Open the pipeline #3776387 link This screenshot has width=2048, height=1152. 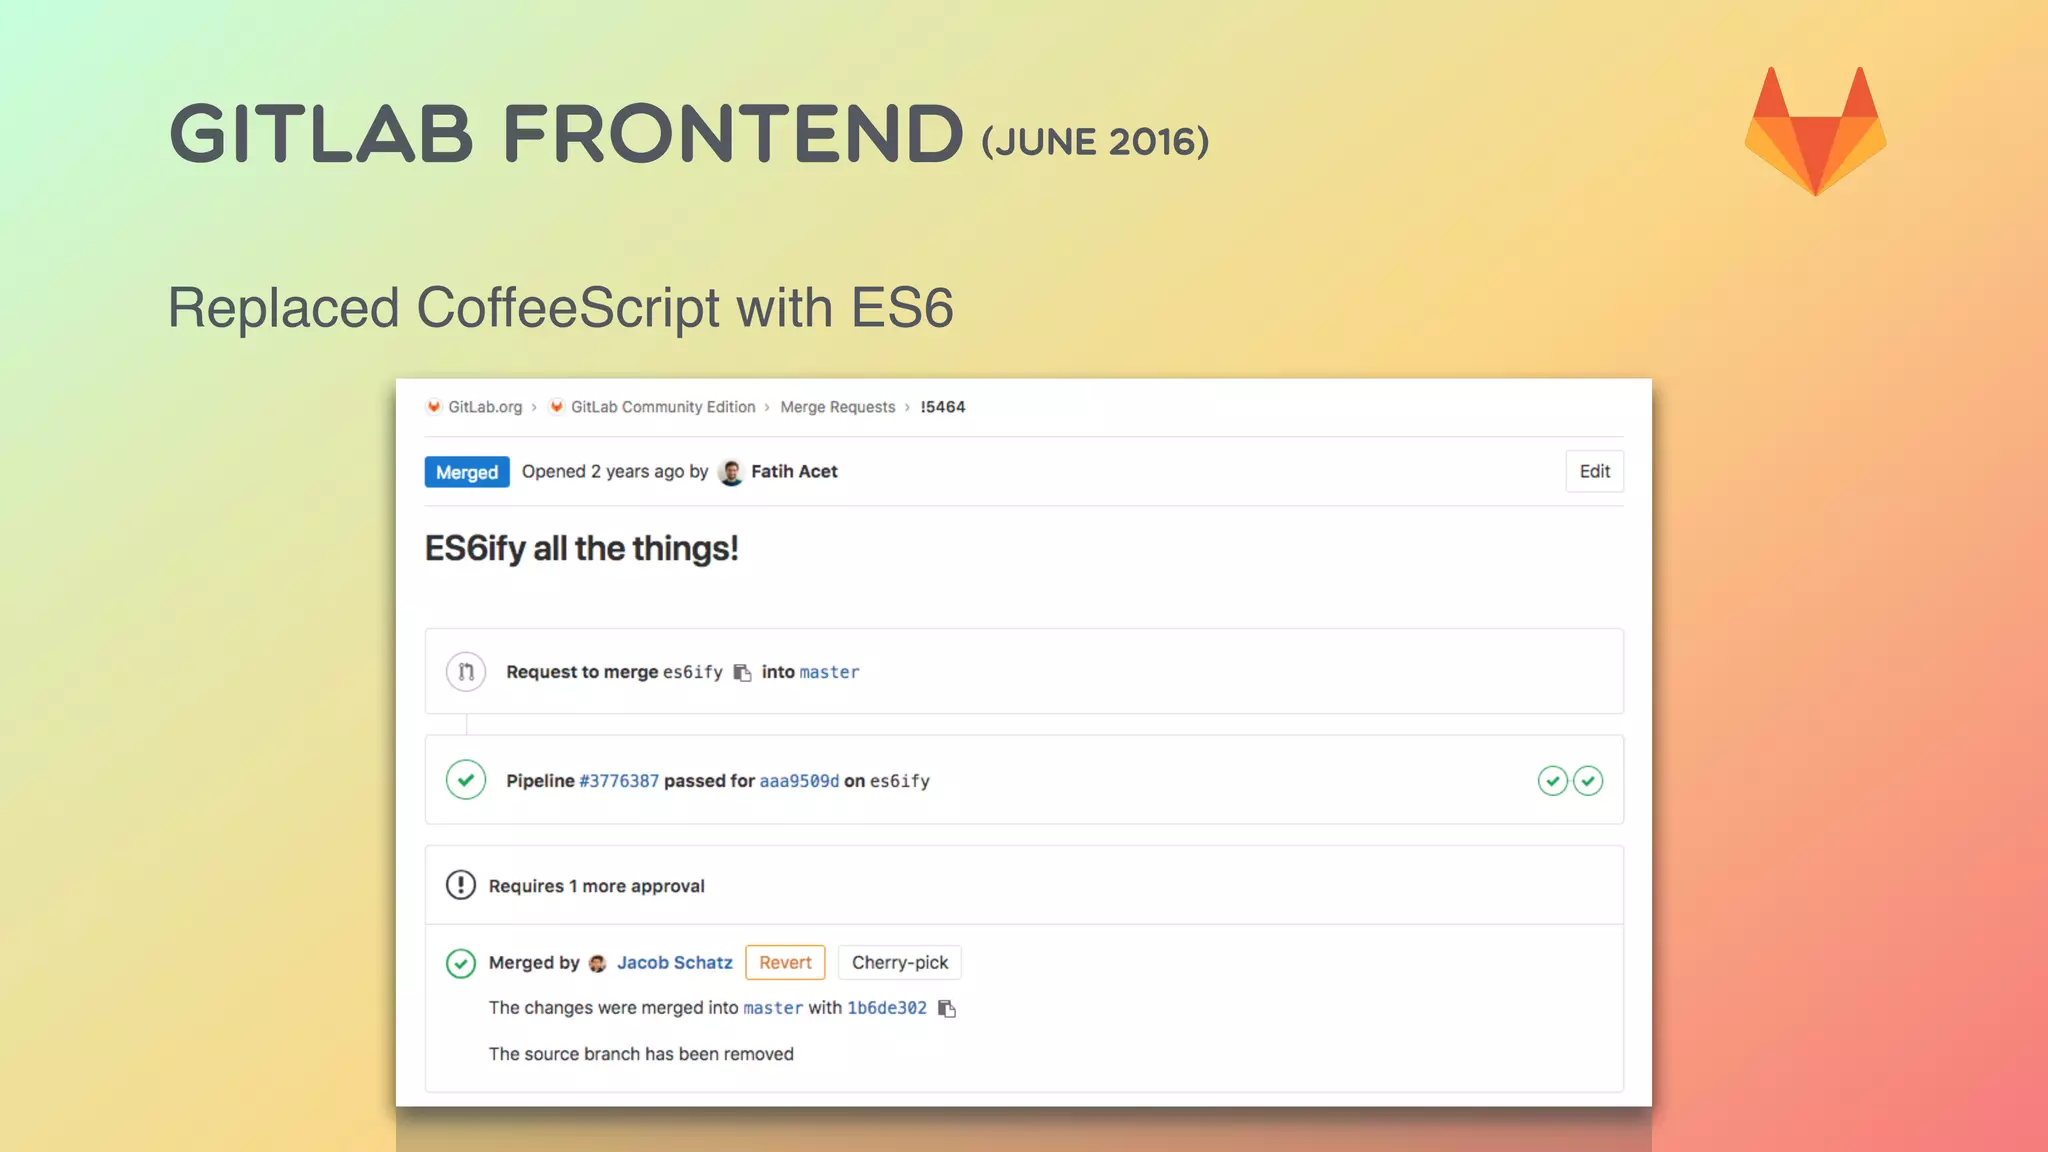click(618, 781)
